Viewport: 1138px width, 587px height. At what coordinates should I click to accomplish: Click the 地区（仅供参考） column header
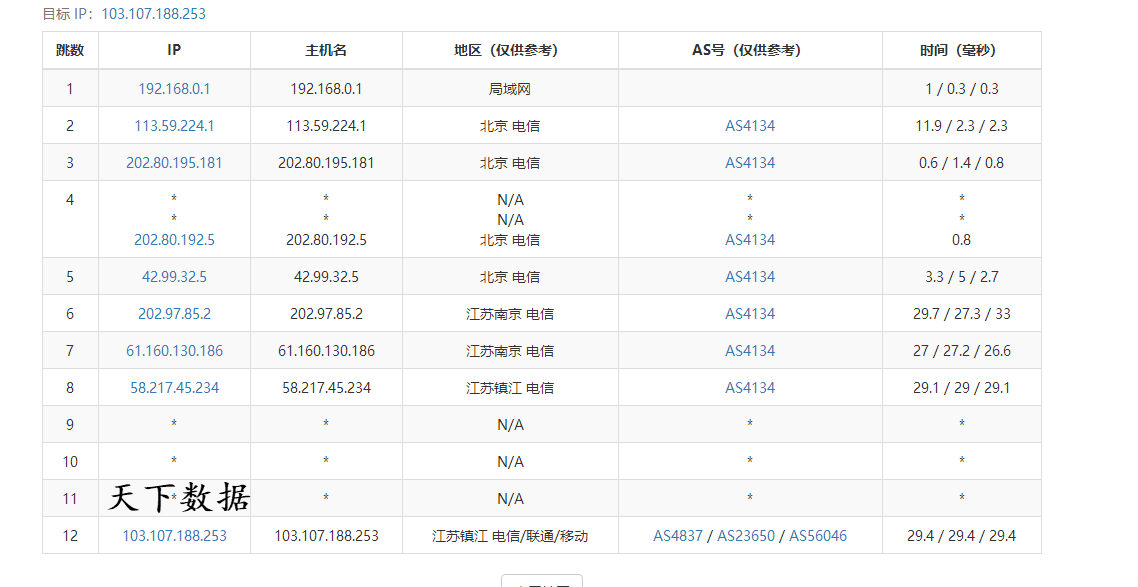tap(510, 50)
